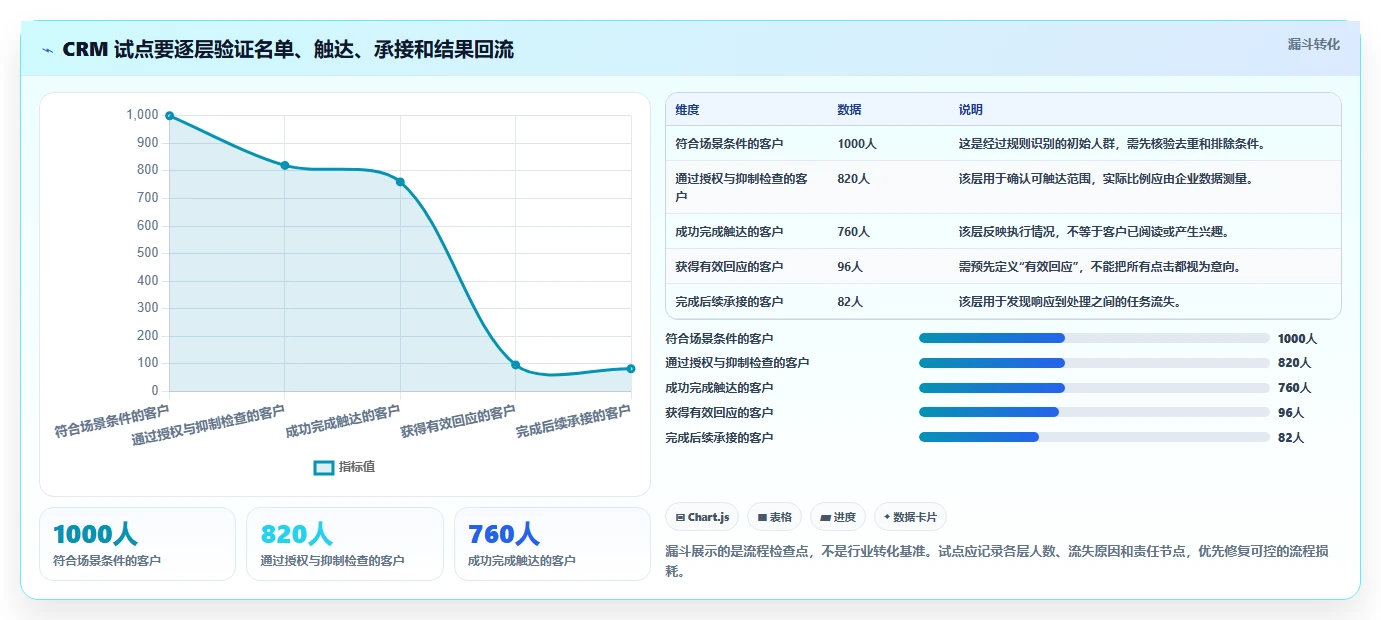Open the 760人 KPI card
The height and width of the screenshot is (620, 1381).
coord(552,544)
